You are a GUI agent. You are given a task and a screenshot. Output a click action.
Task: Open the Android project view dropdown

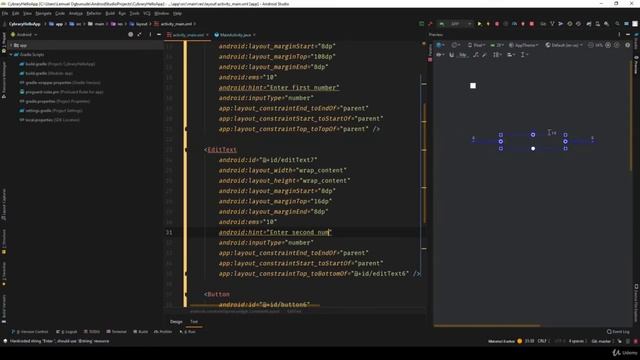pyautogui.click(x=24, y=35)
